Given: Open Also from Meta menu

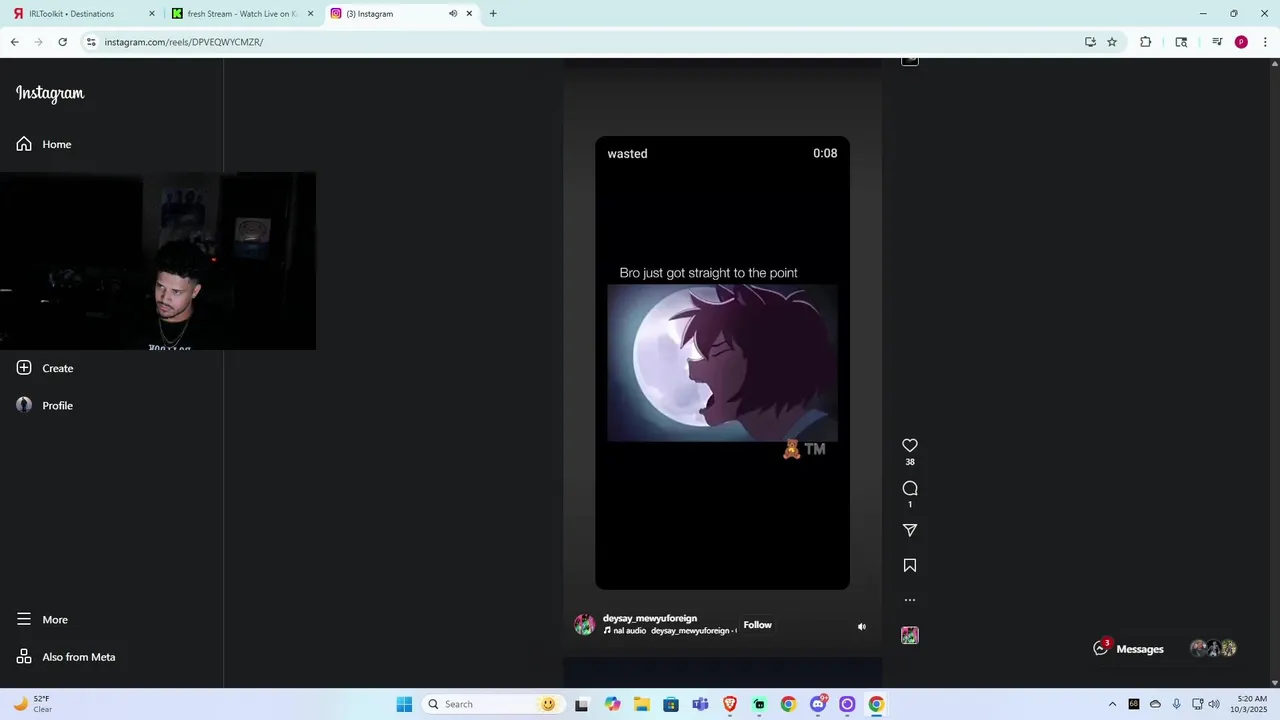Looking at the screenshot, I should point(66,657).
